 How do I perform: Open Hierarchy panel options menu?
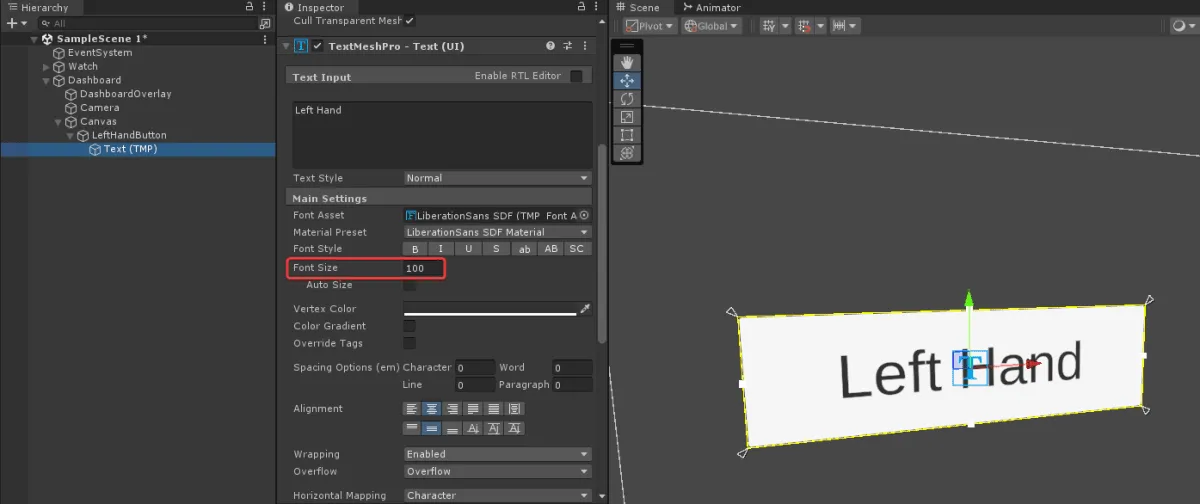point(265,7)
